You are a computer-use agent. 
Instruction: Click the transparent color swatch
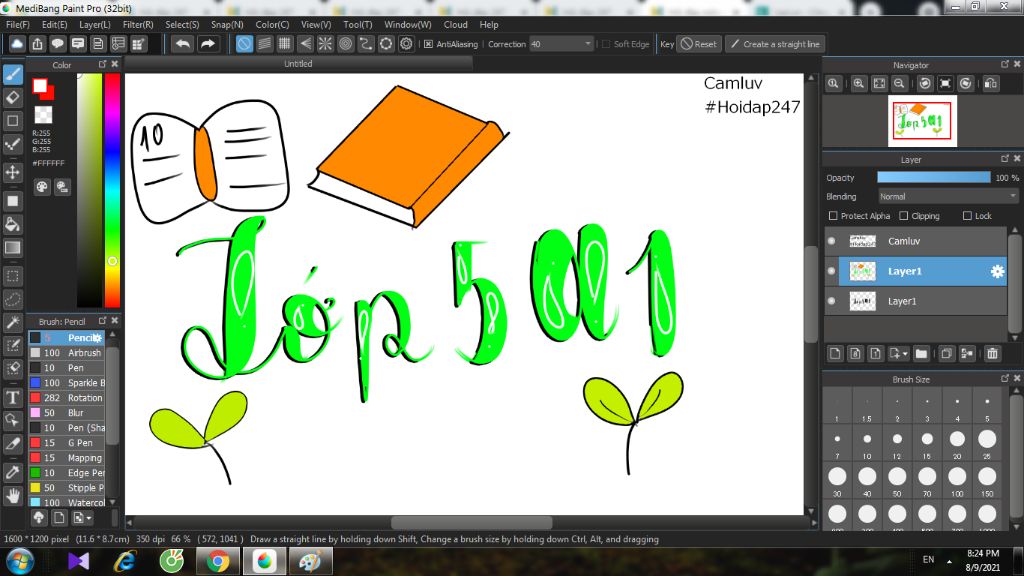tap(43, 115)
